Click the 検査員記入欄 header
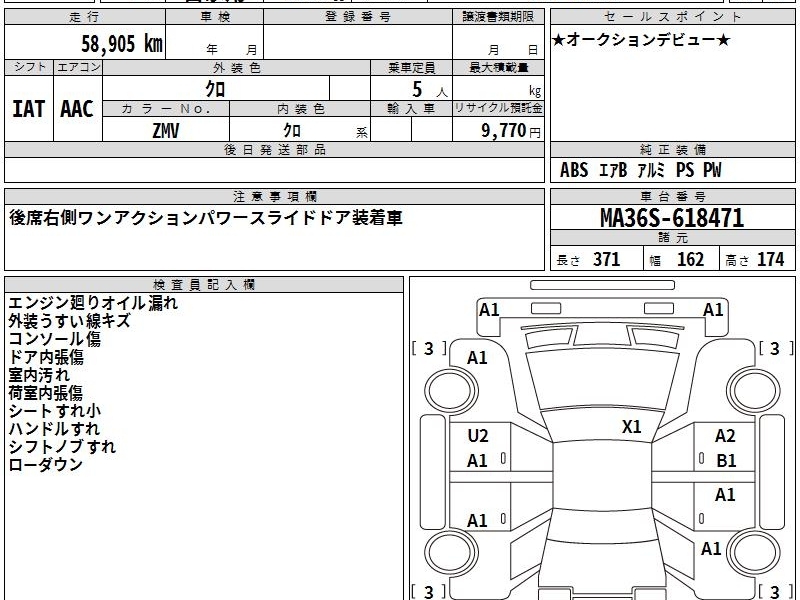 click(x=204, y=285)
